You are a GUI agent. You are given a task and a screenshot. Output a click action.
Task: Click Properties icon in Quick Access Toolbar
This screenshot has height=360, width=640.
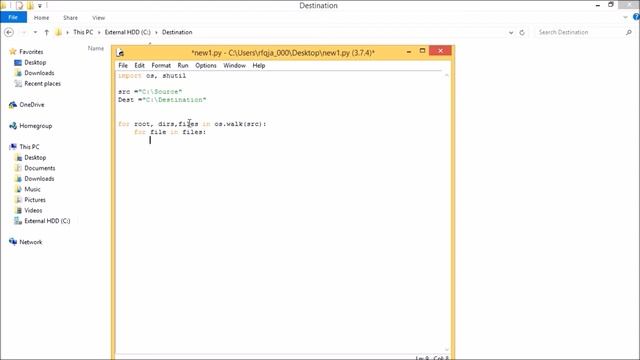coord(19,6)
